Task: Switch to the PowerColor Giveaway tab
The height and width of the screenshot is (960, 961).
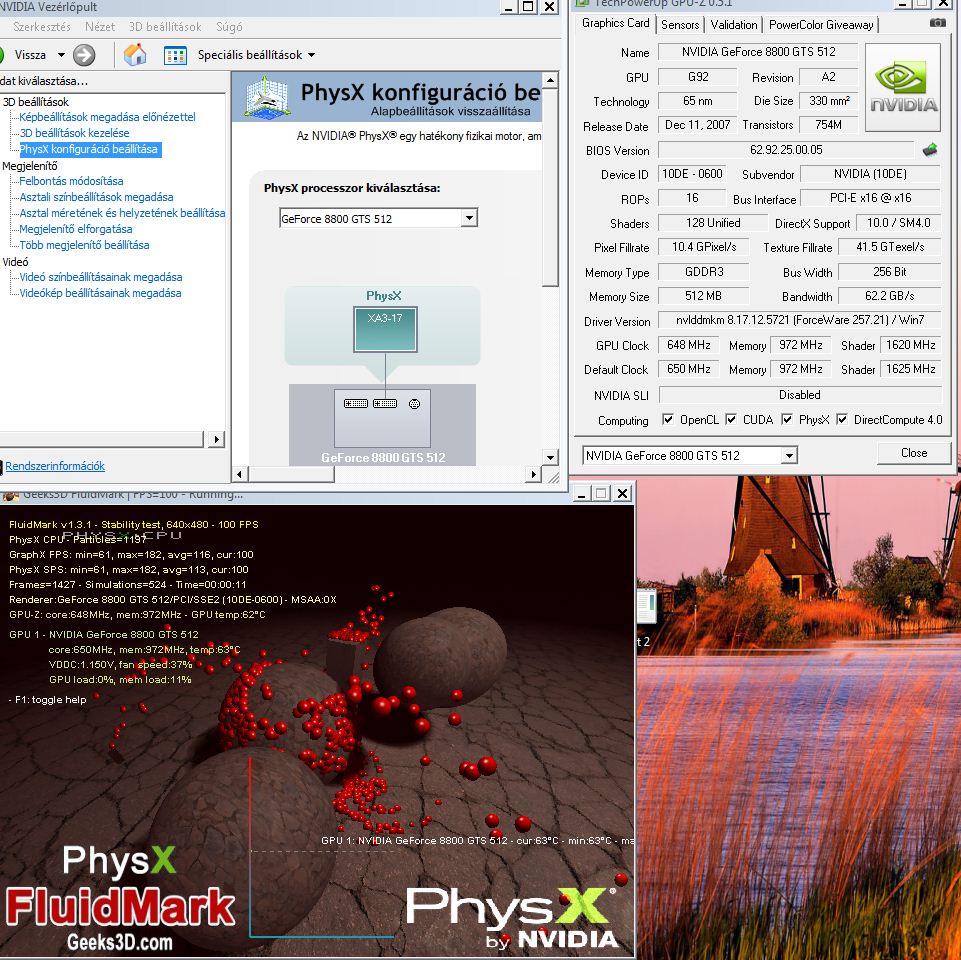Action: (x=821, y=25)
